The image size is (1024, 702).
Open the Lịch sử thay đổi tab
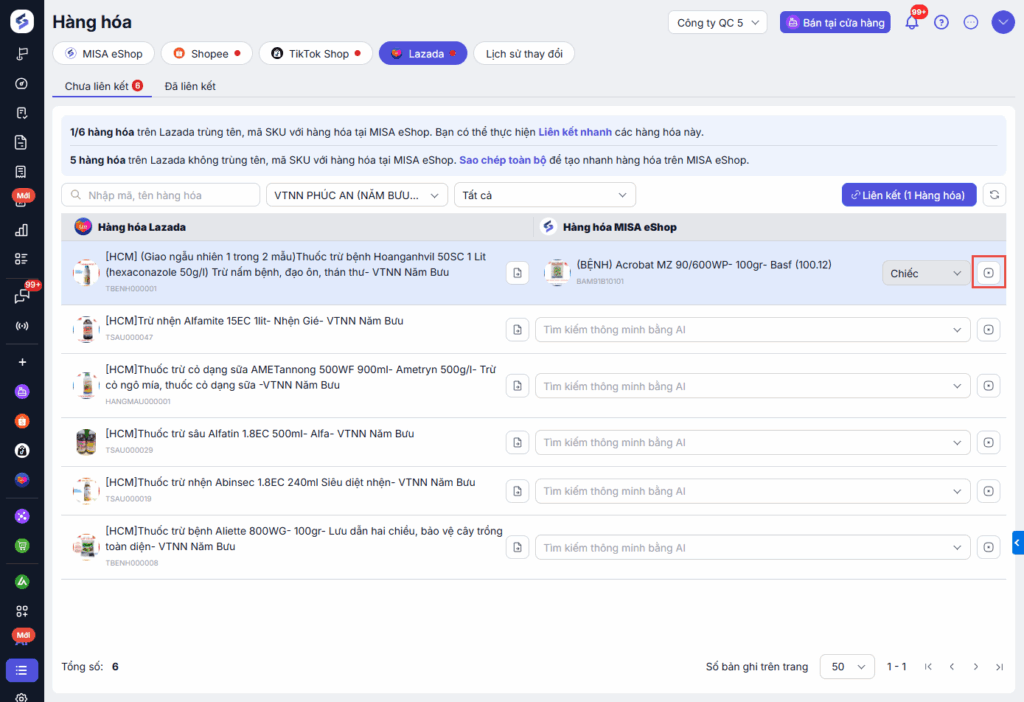point(524,53)
